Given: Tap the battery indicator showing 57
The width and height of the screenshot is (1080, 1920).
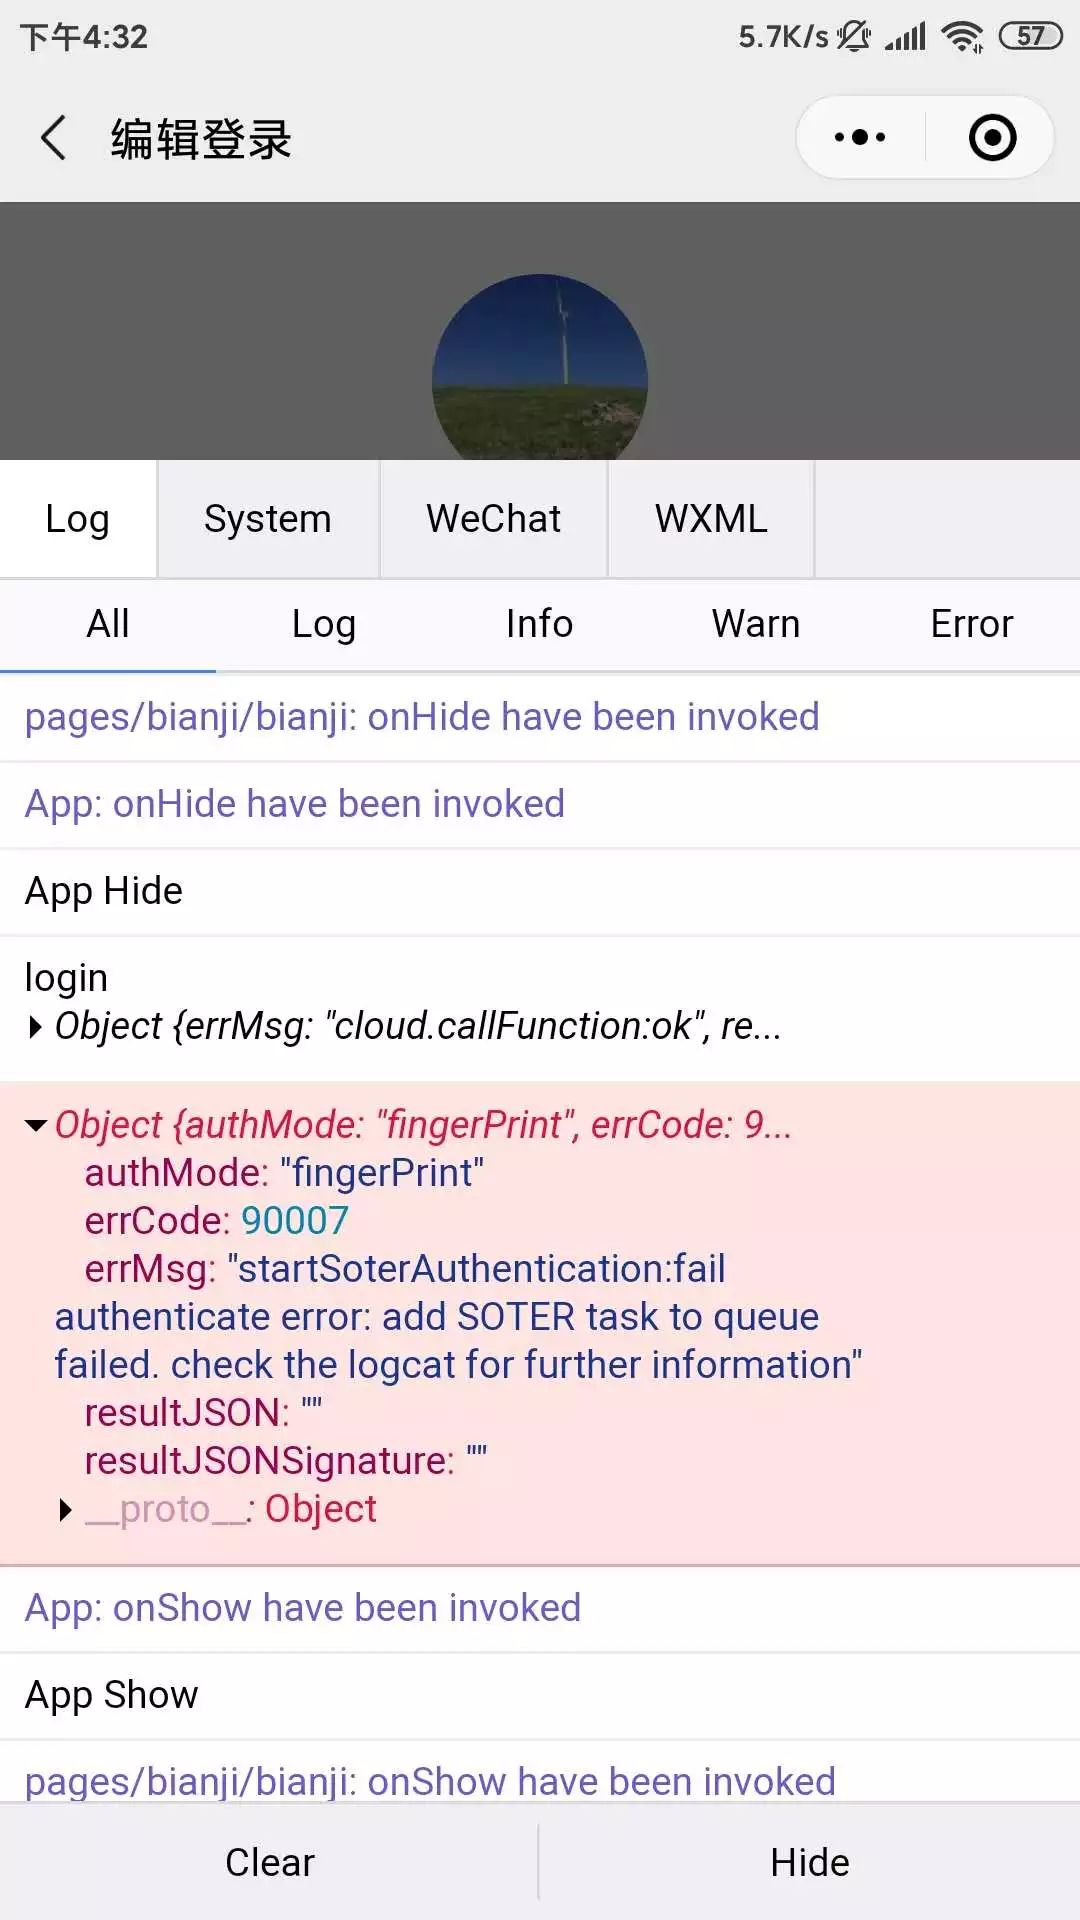Looking at the screenshot, I should click(x=1030, y=37).
